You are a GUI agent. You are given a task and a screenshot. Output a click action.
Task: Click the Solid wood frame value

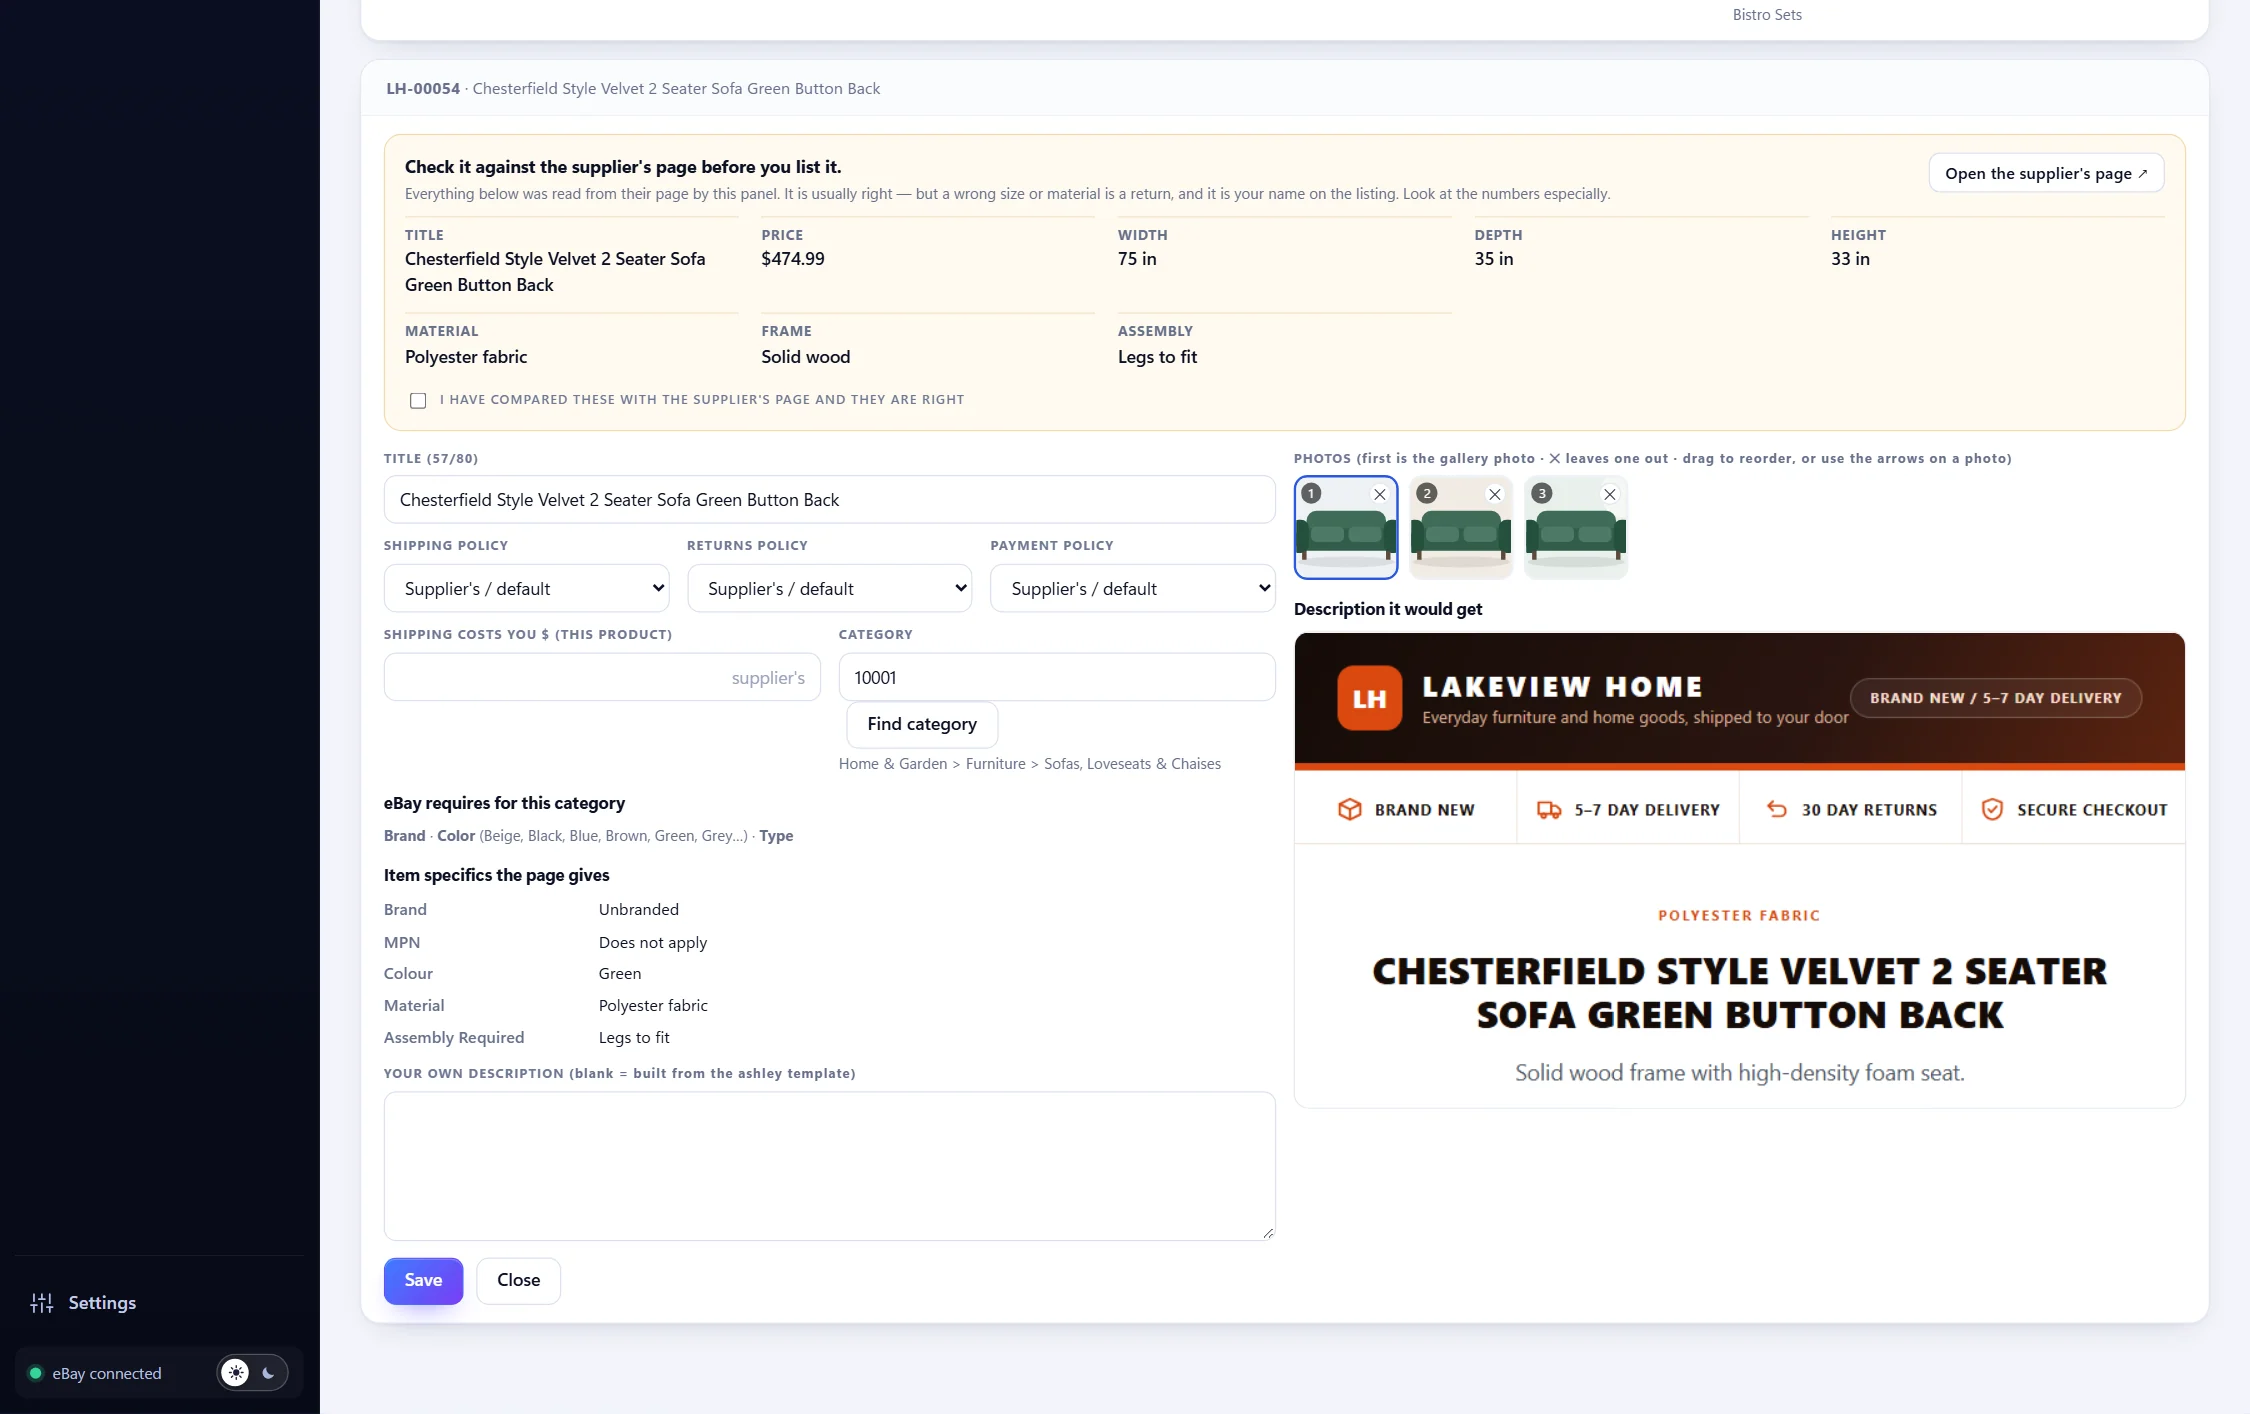coord(806,357)
